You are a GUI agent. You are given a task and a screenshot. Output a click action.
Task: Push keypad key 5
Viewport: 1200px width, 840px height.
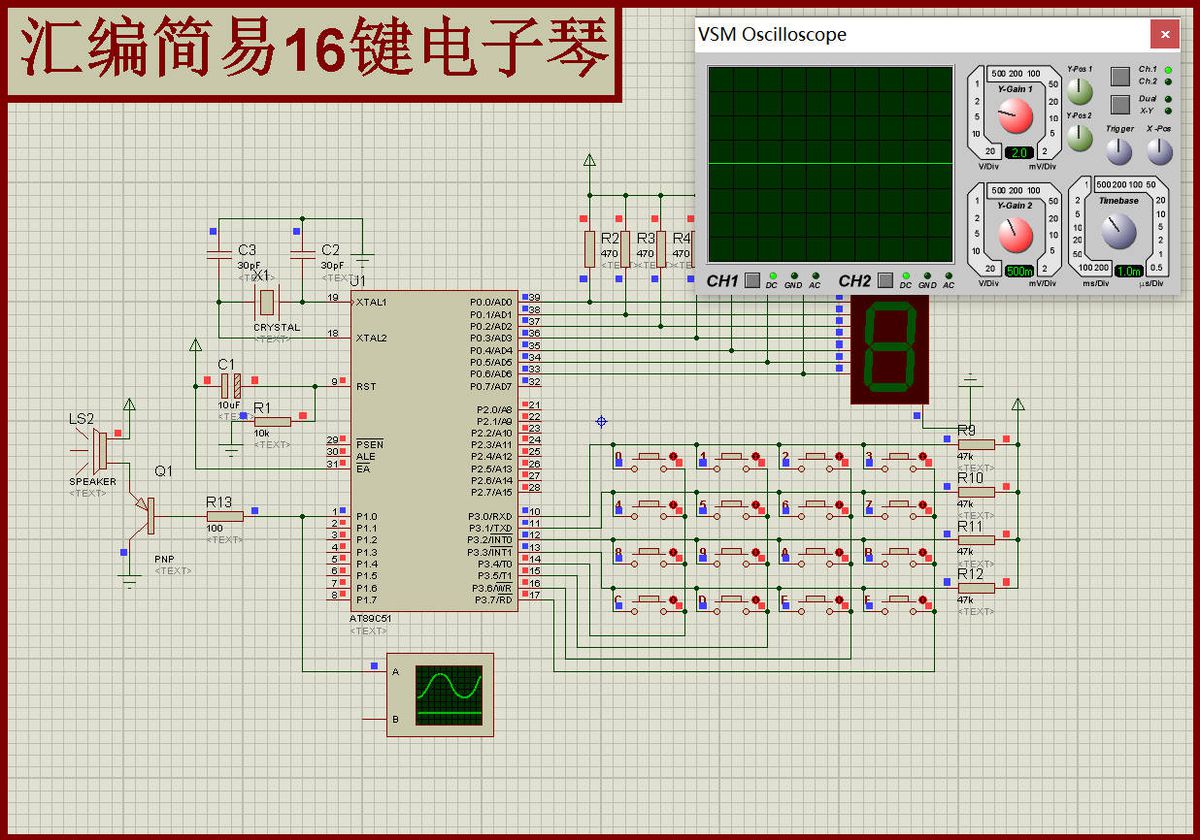click(x=731, y=506)
